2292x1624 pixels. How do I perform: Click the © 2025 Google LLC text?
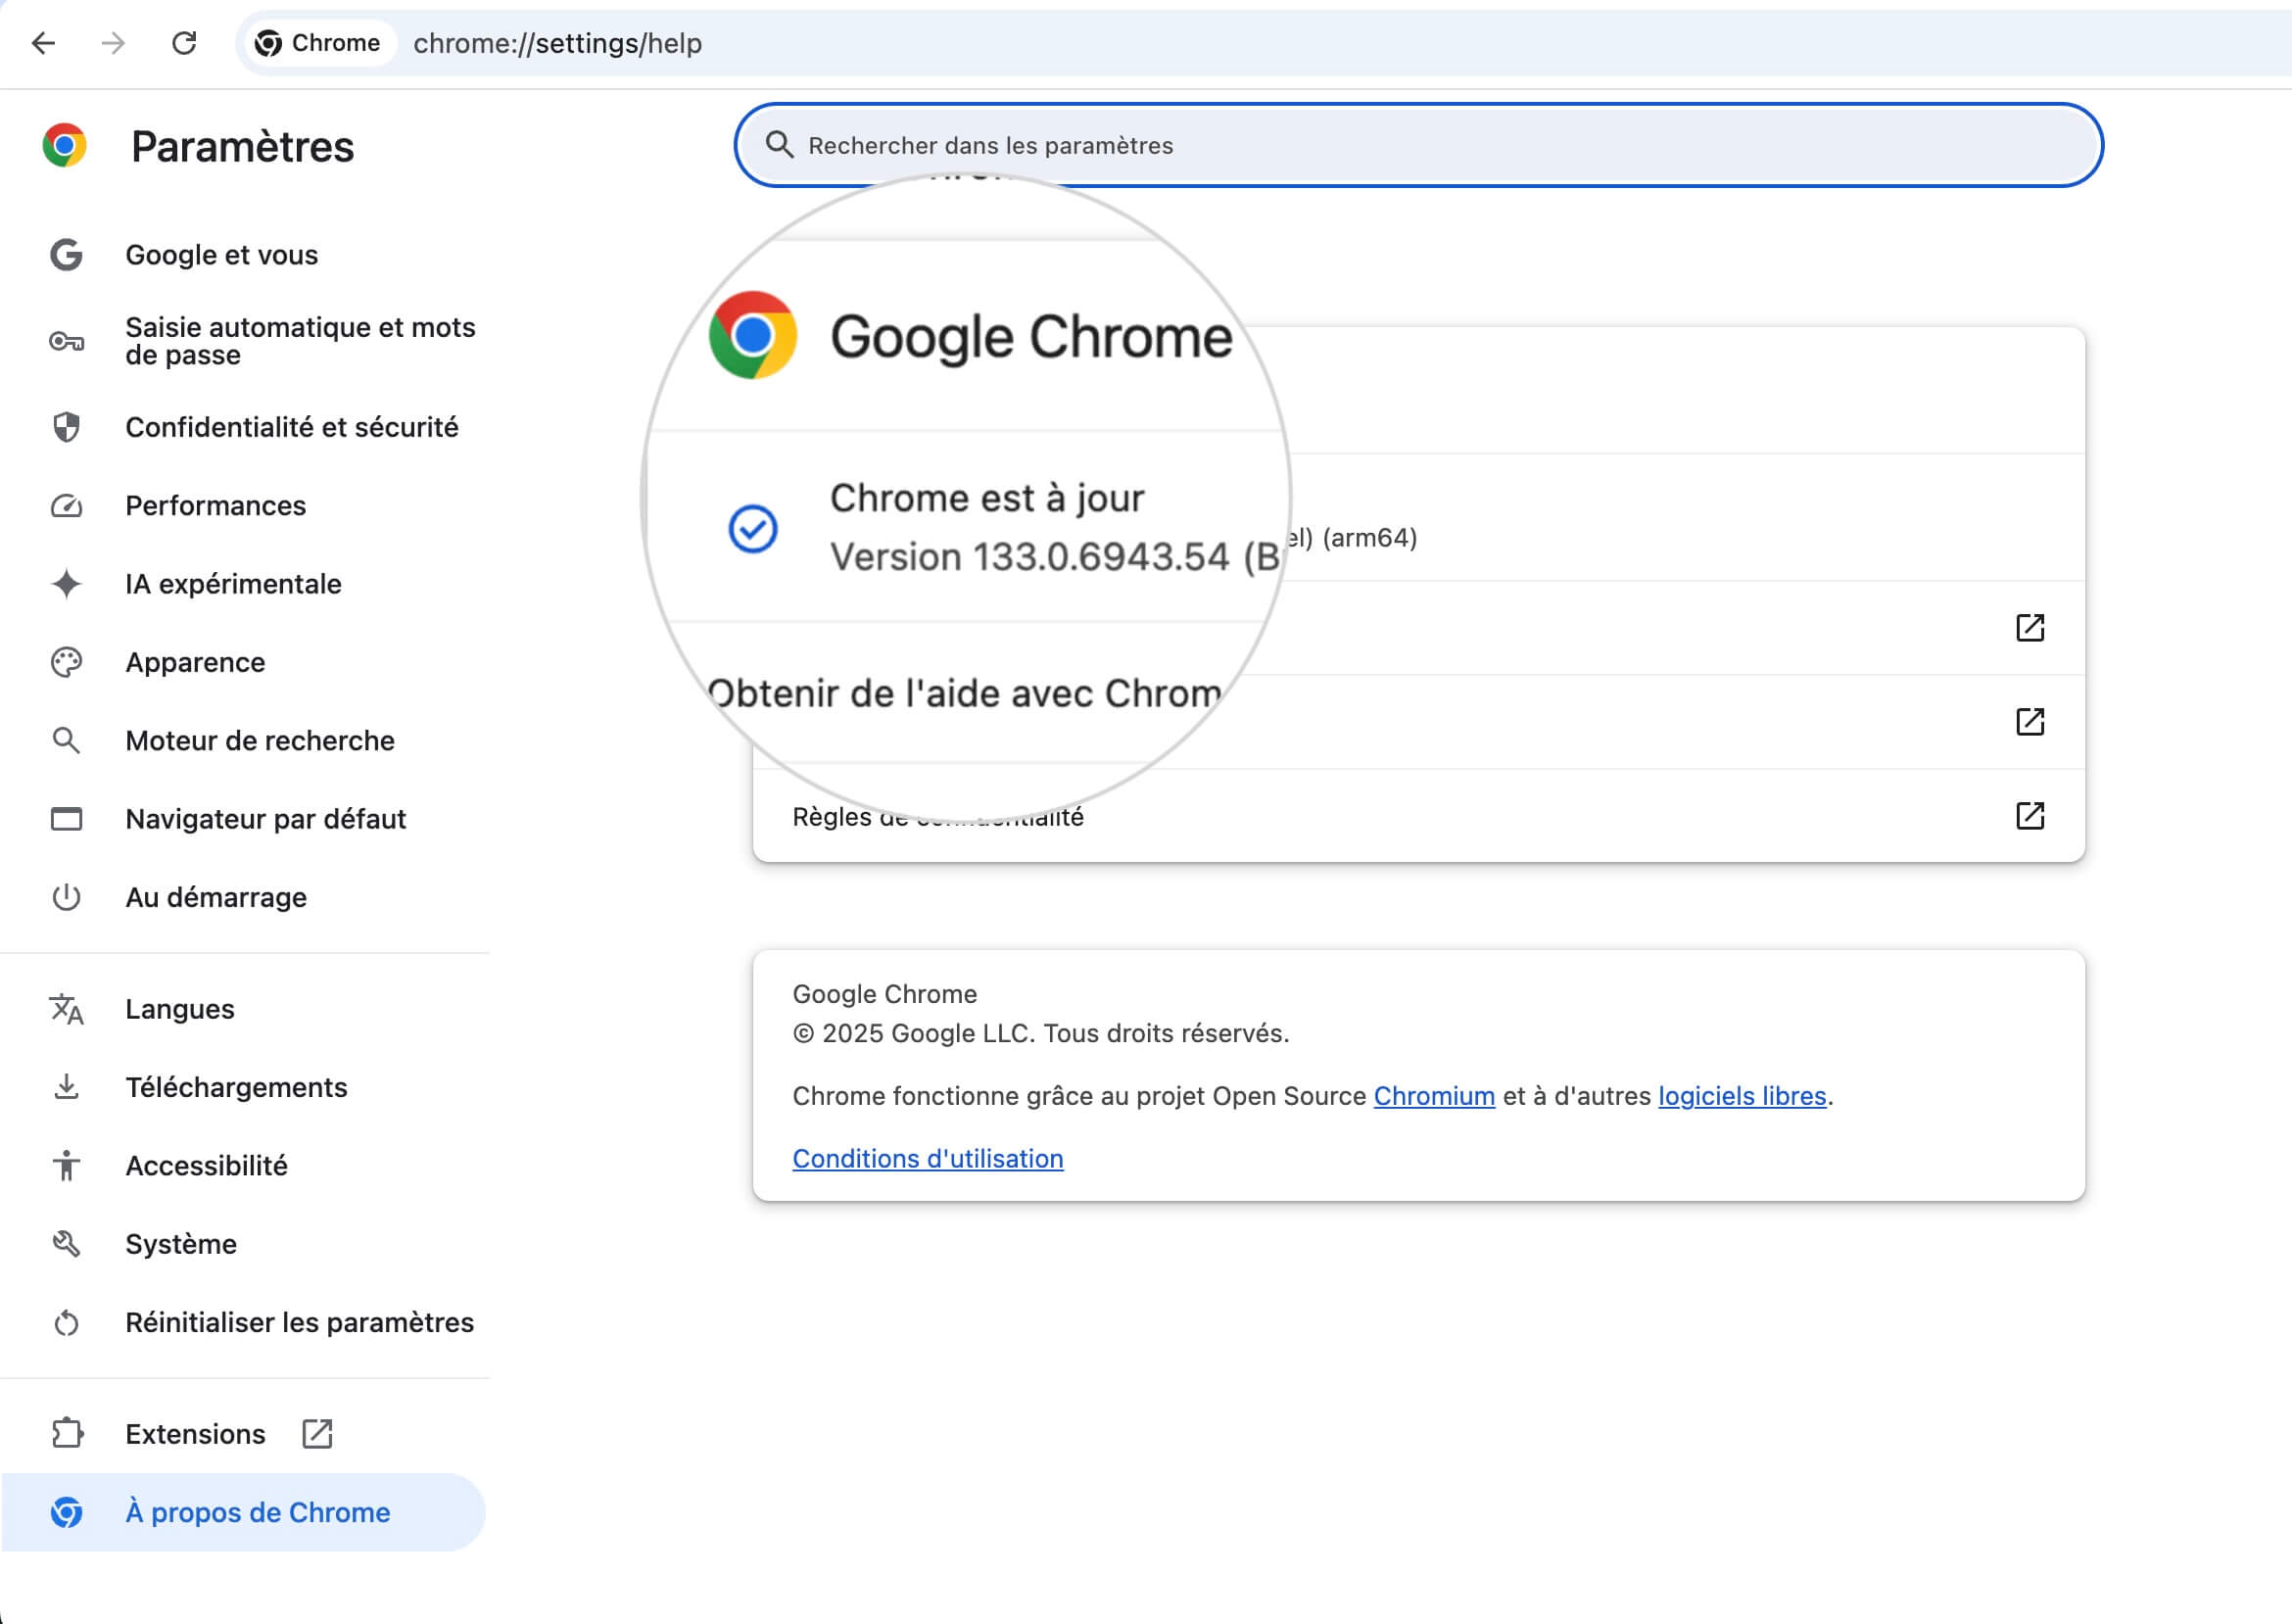tap(1040, 1033)
